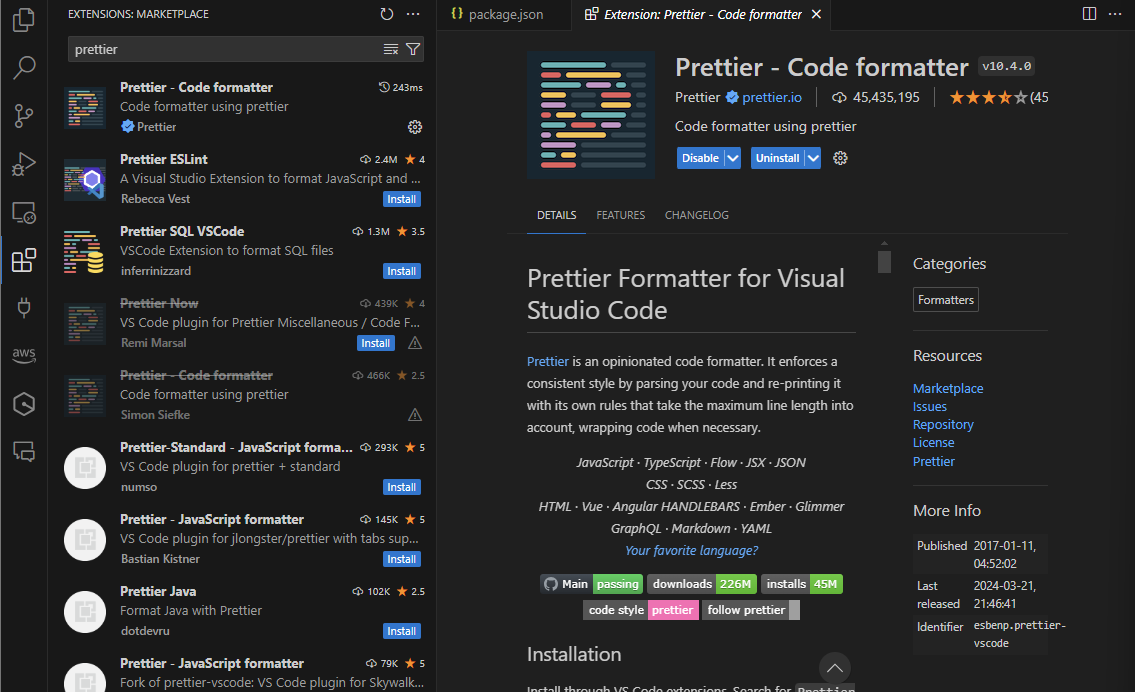Open the Search view in activity bar

point(24,67)
